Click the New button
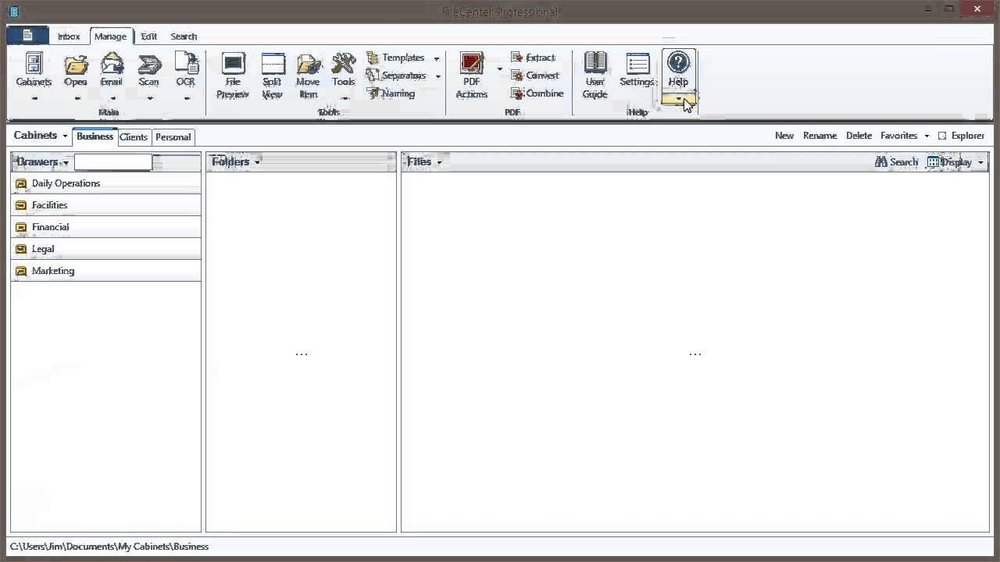This screenshot has width=1000, height=562. click(784, 135)
